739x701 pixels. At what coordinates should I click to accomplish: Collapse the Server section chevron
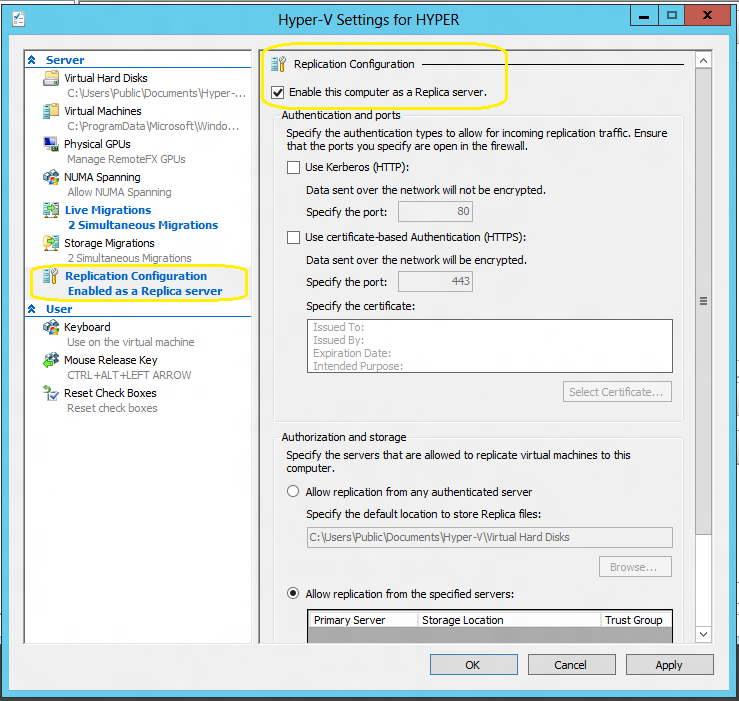33,60
